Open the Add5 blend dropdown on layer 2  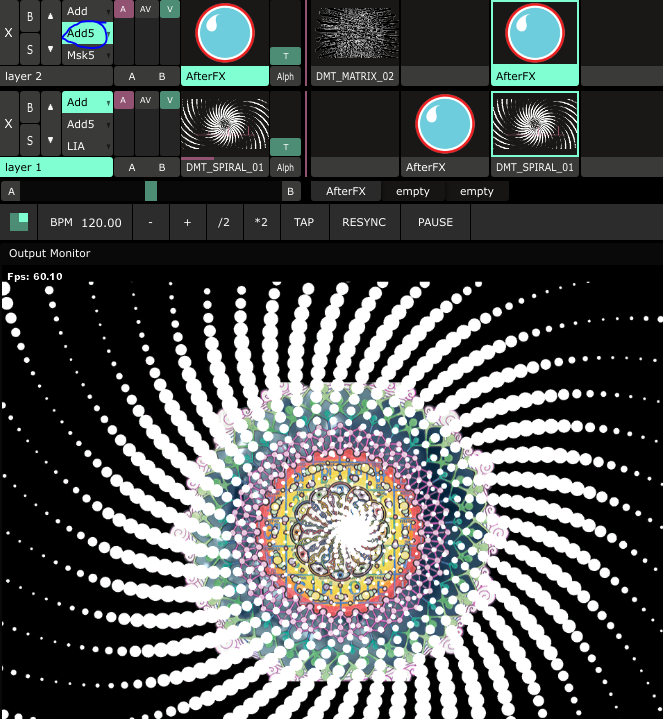[x=87, y=33]
